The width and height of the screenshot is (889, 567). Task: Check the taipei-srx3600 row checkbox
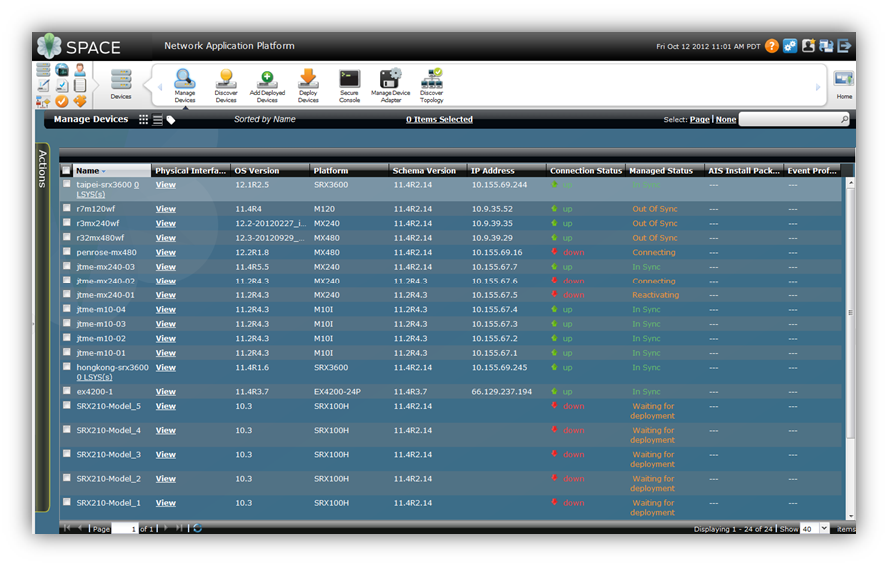66,184
